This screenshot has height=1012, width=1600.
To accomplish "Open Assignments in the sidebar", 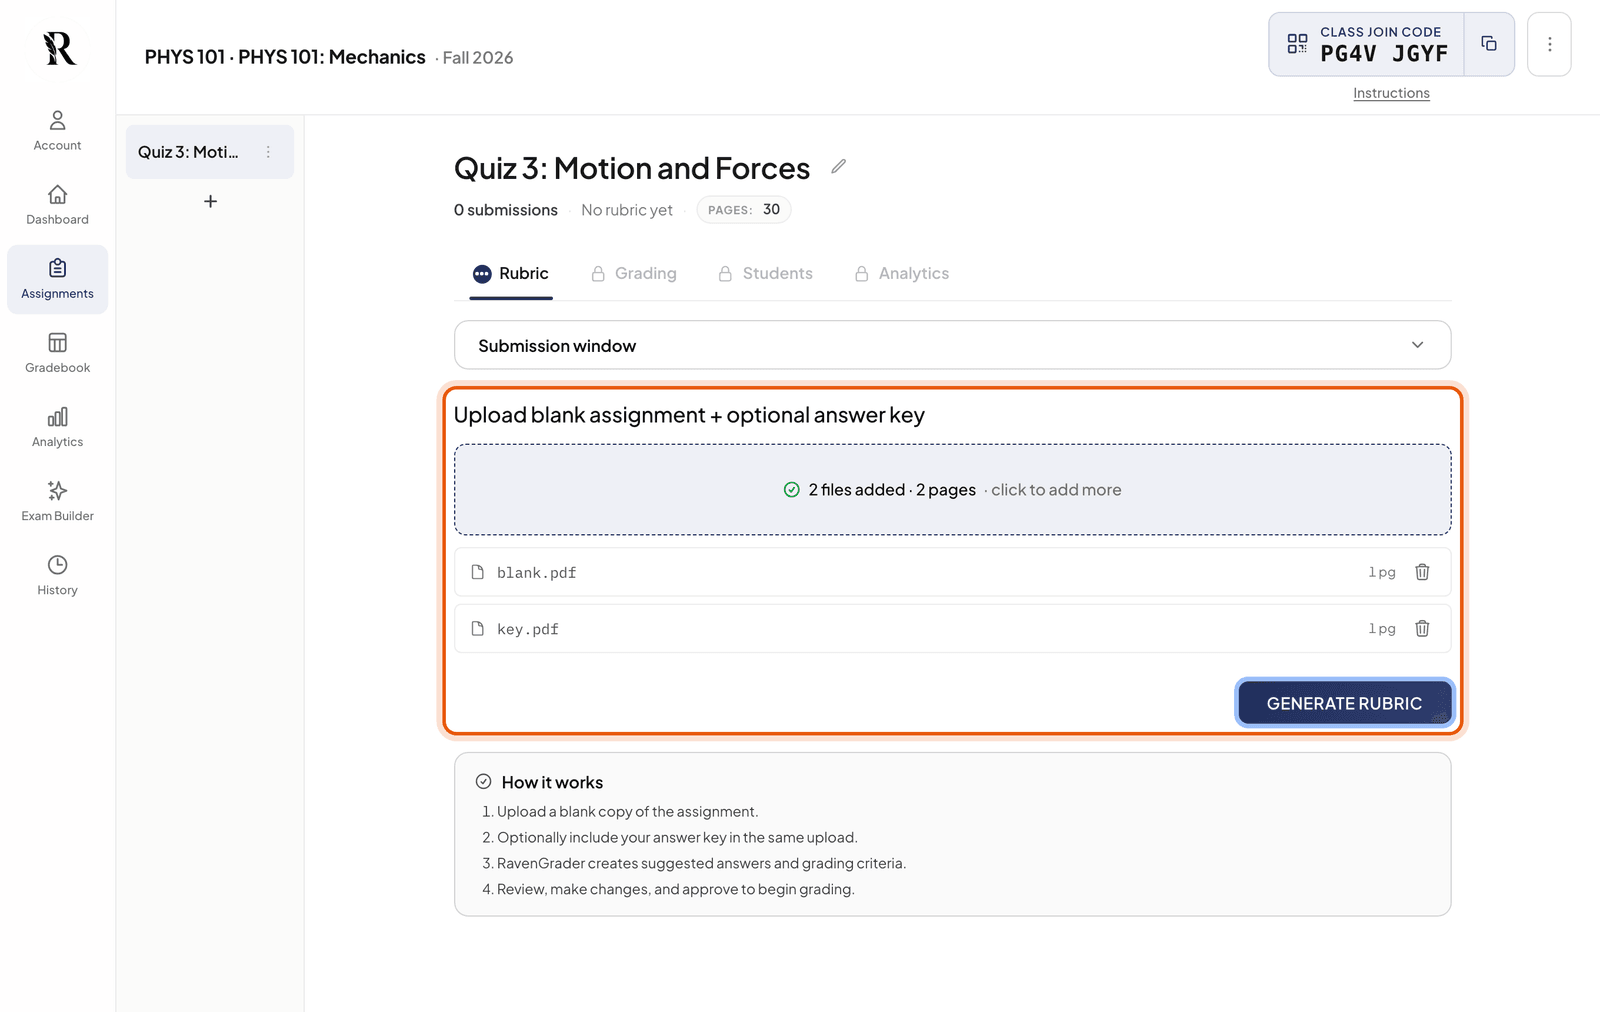I will 57,279.
